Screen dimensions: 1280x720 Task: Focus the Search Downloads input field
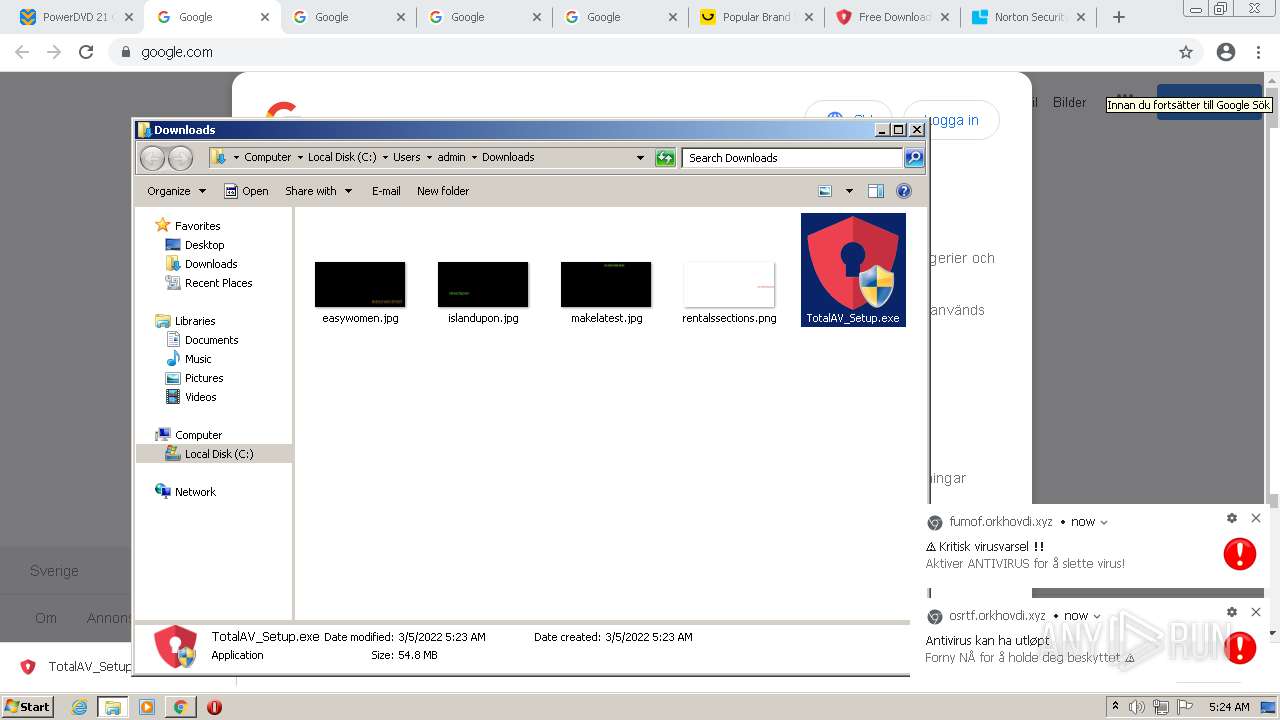pos(793,158)
